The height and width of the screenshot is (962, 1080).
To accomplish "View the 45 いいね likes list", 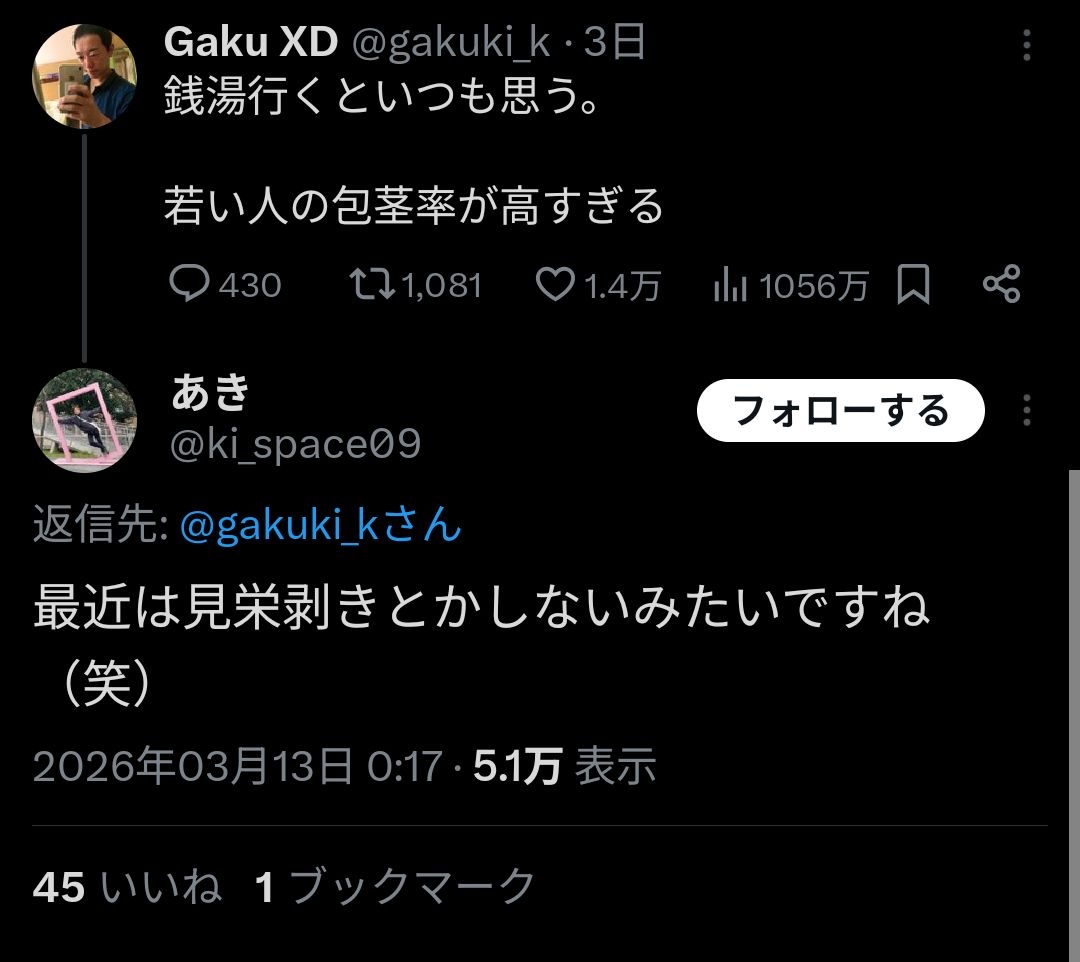I will click(x=127, y=886).
